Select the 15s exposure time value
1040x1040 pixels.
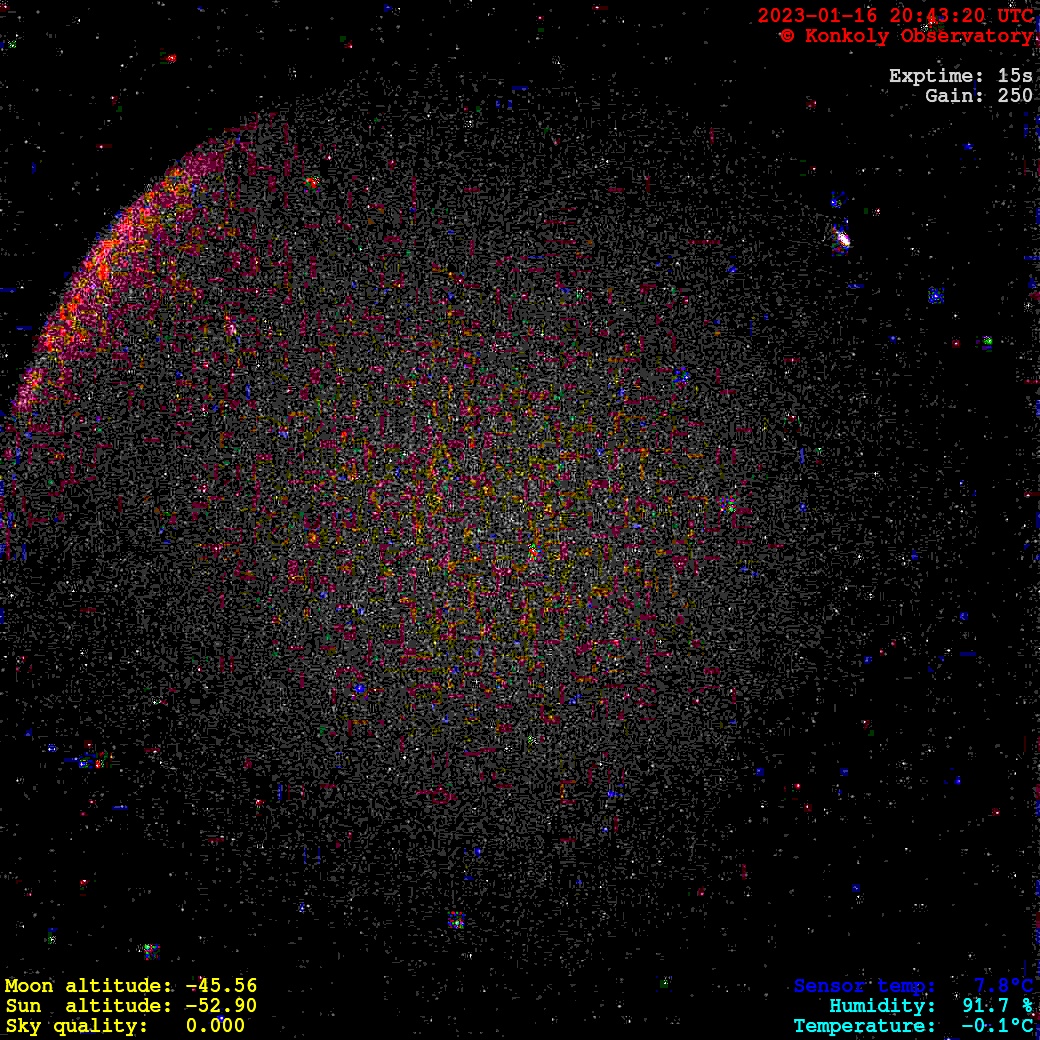(1015, 76)
